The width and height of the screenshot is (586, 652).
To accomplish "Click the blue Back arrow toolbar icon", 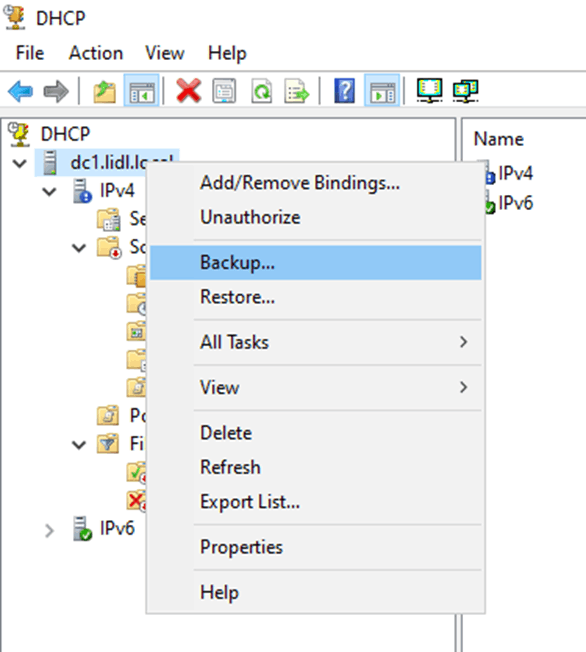I will [20, 91].
